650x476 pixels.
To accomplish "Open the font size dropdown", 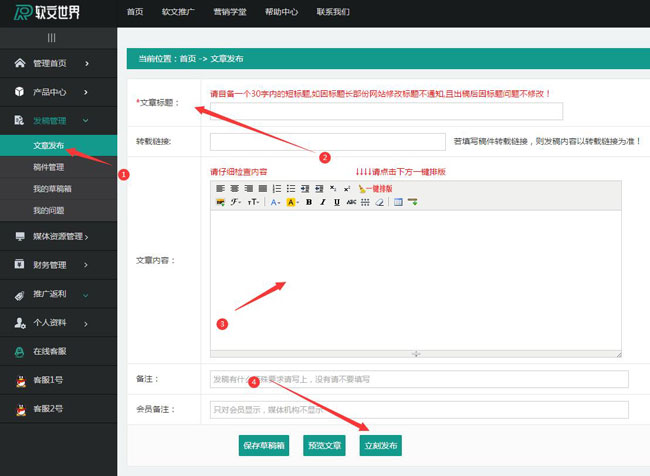I will click(x=254, y=202).
